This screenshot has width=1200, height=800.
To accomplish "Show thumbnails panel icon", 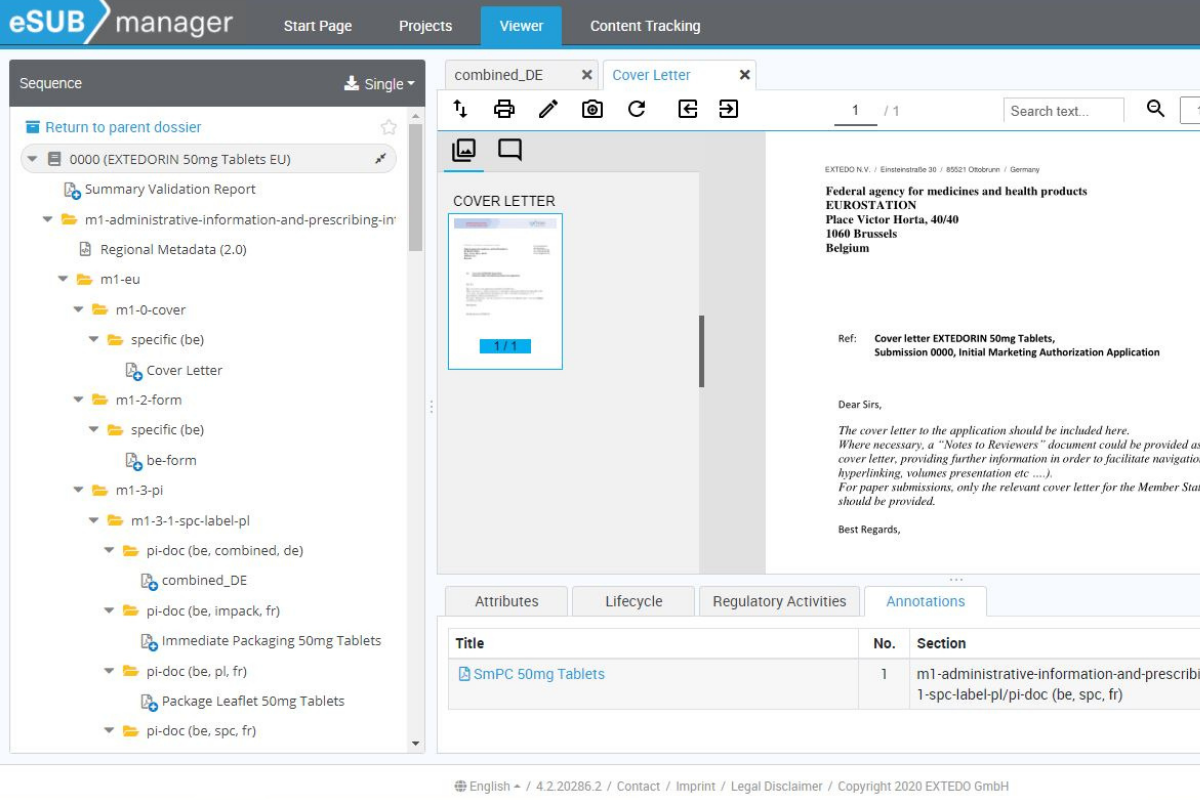I will (x=464, y=150).
